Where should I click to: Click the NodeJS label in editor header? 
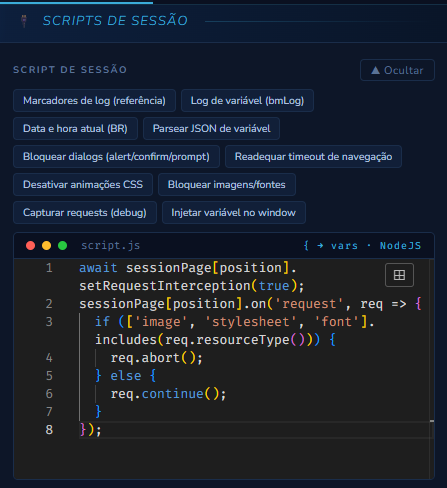tap(401, 246)
